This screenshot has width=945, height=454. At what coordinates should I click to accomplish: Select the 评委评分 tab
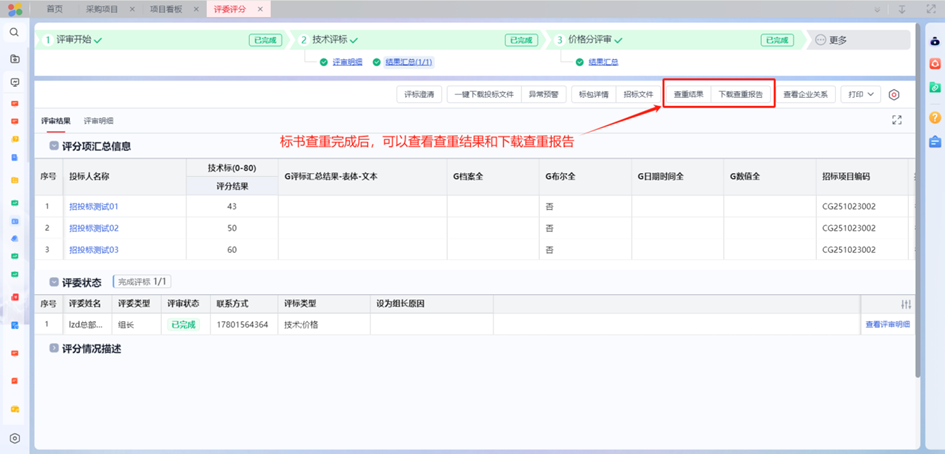230,10
